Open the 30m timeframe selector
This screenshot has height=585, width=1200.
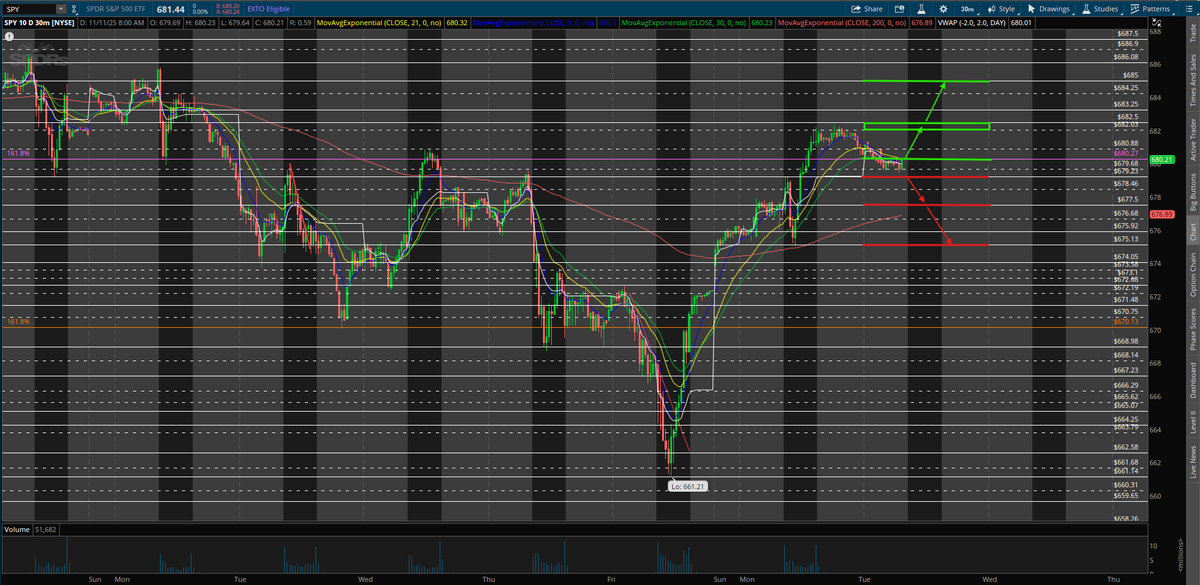coord(967,8)
